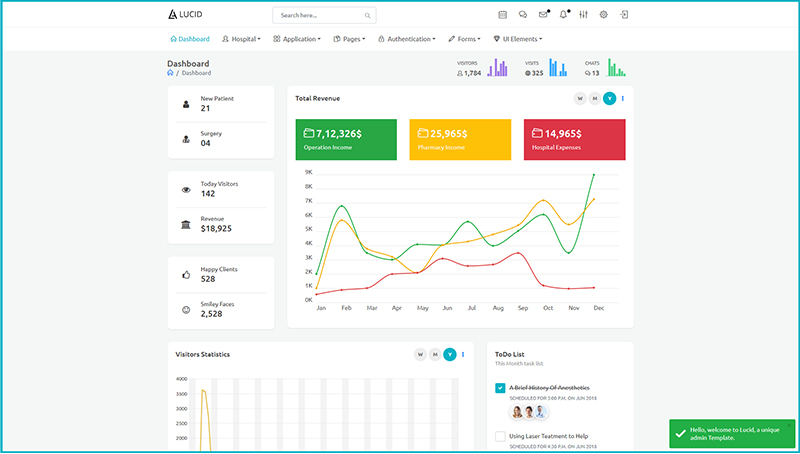Expand the Hospital dropdown menu
800x454 pixels.
point(241,39)
